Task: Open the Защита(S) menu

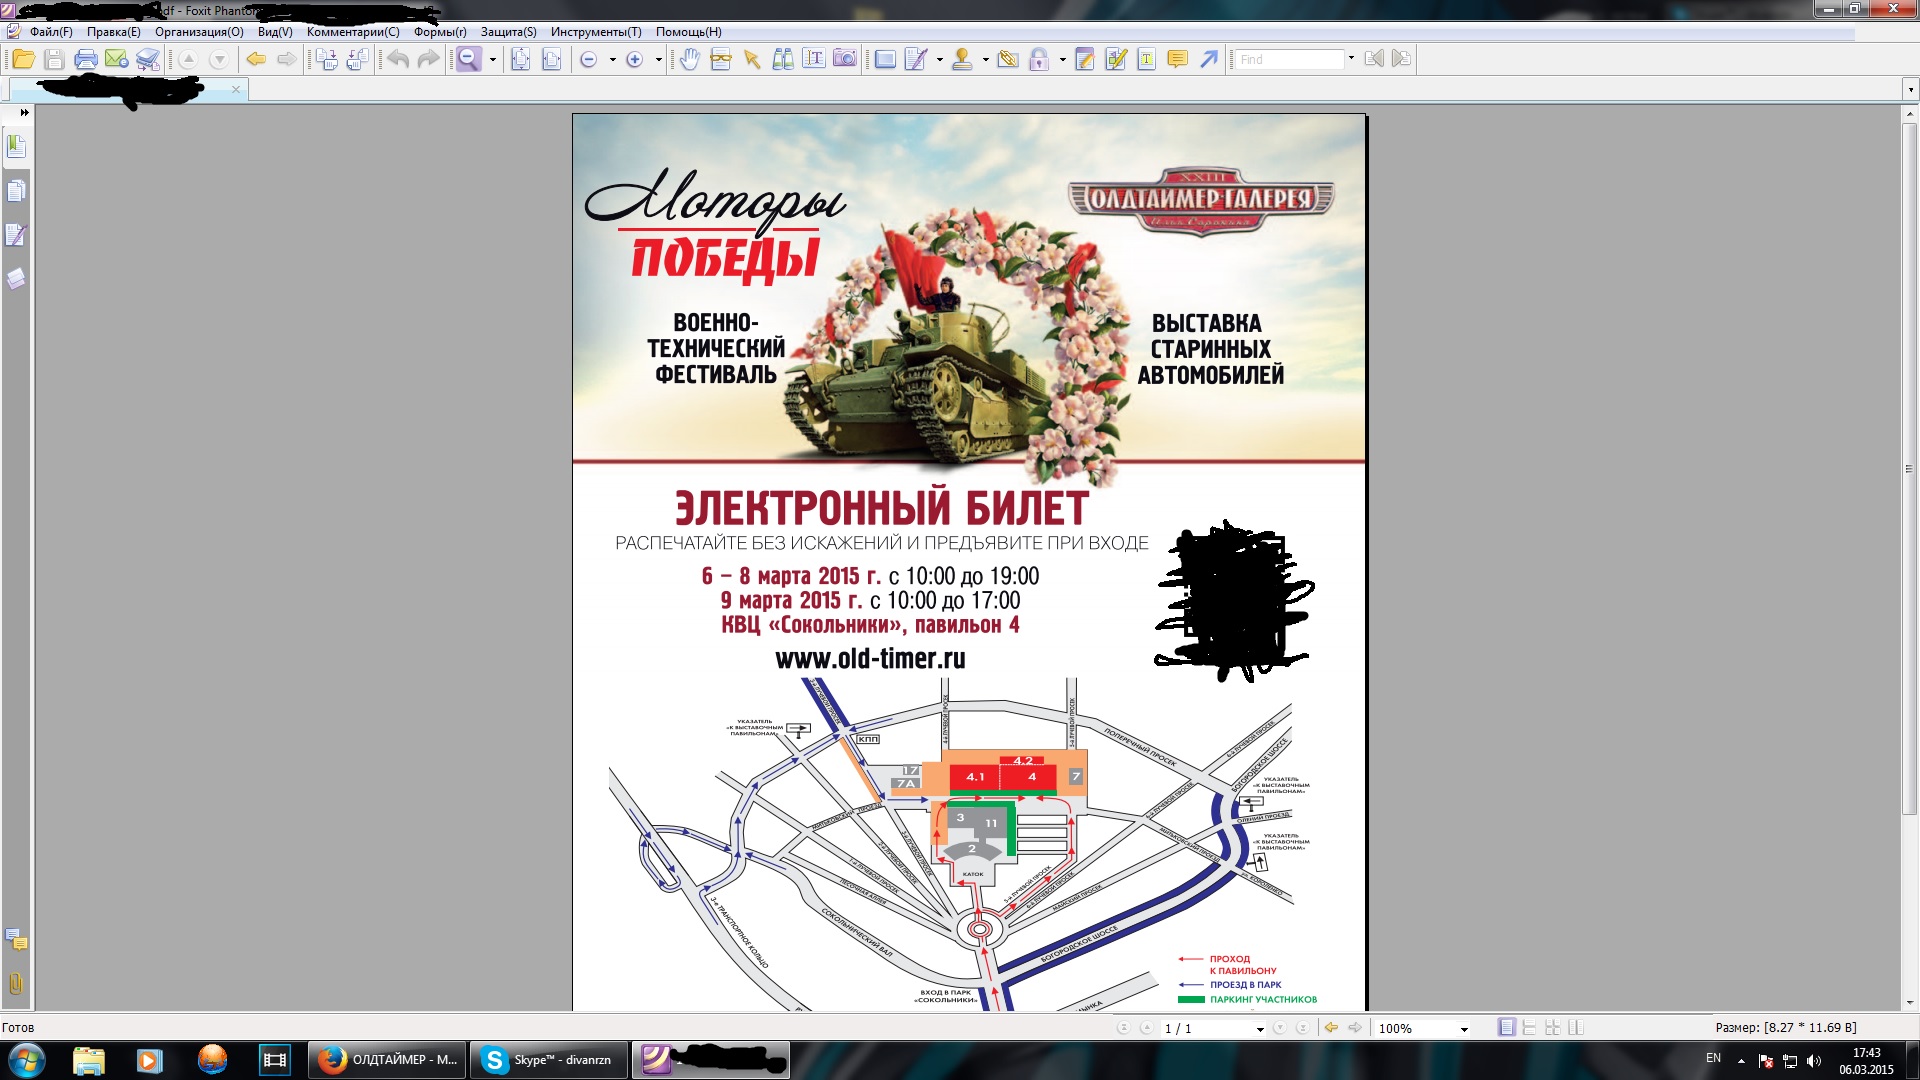Action: (508, 32)
